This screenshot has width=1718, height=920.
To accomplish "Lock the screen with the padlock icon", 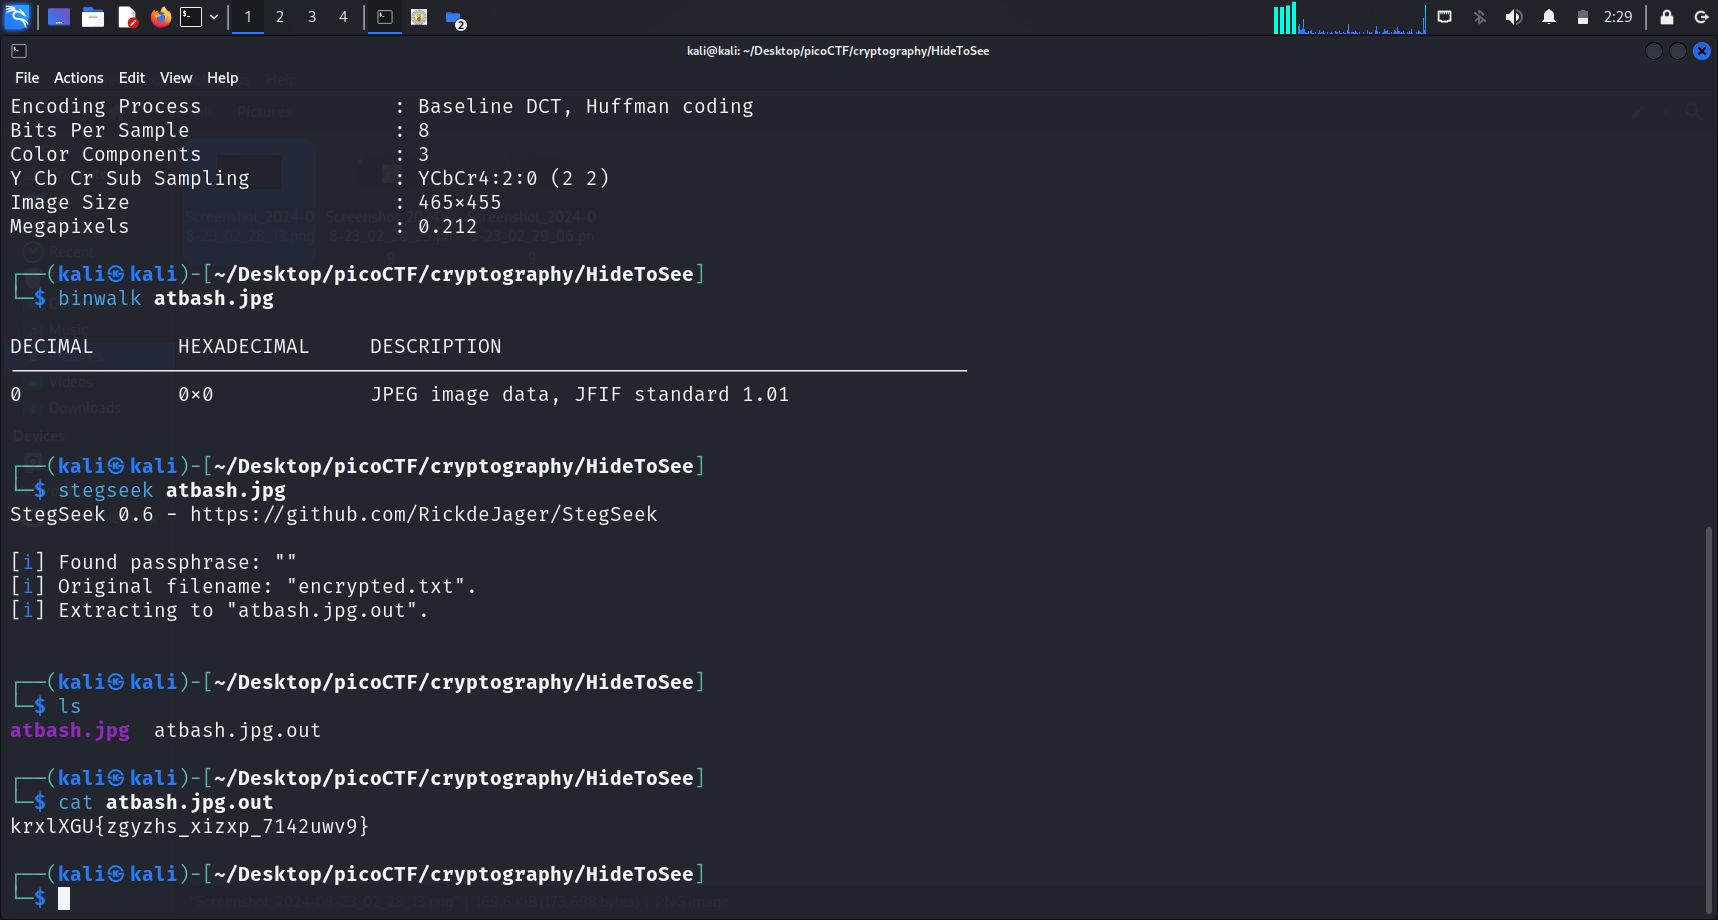I will tap(1667, 17).
